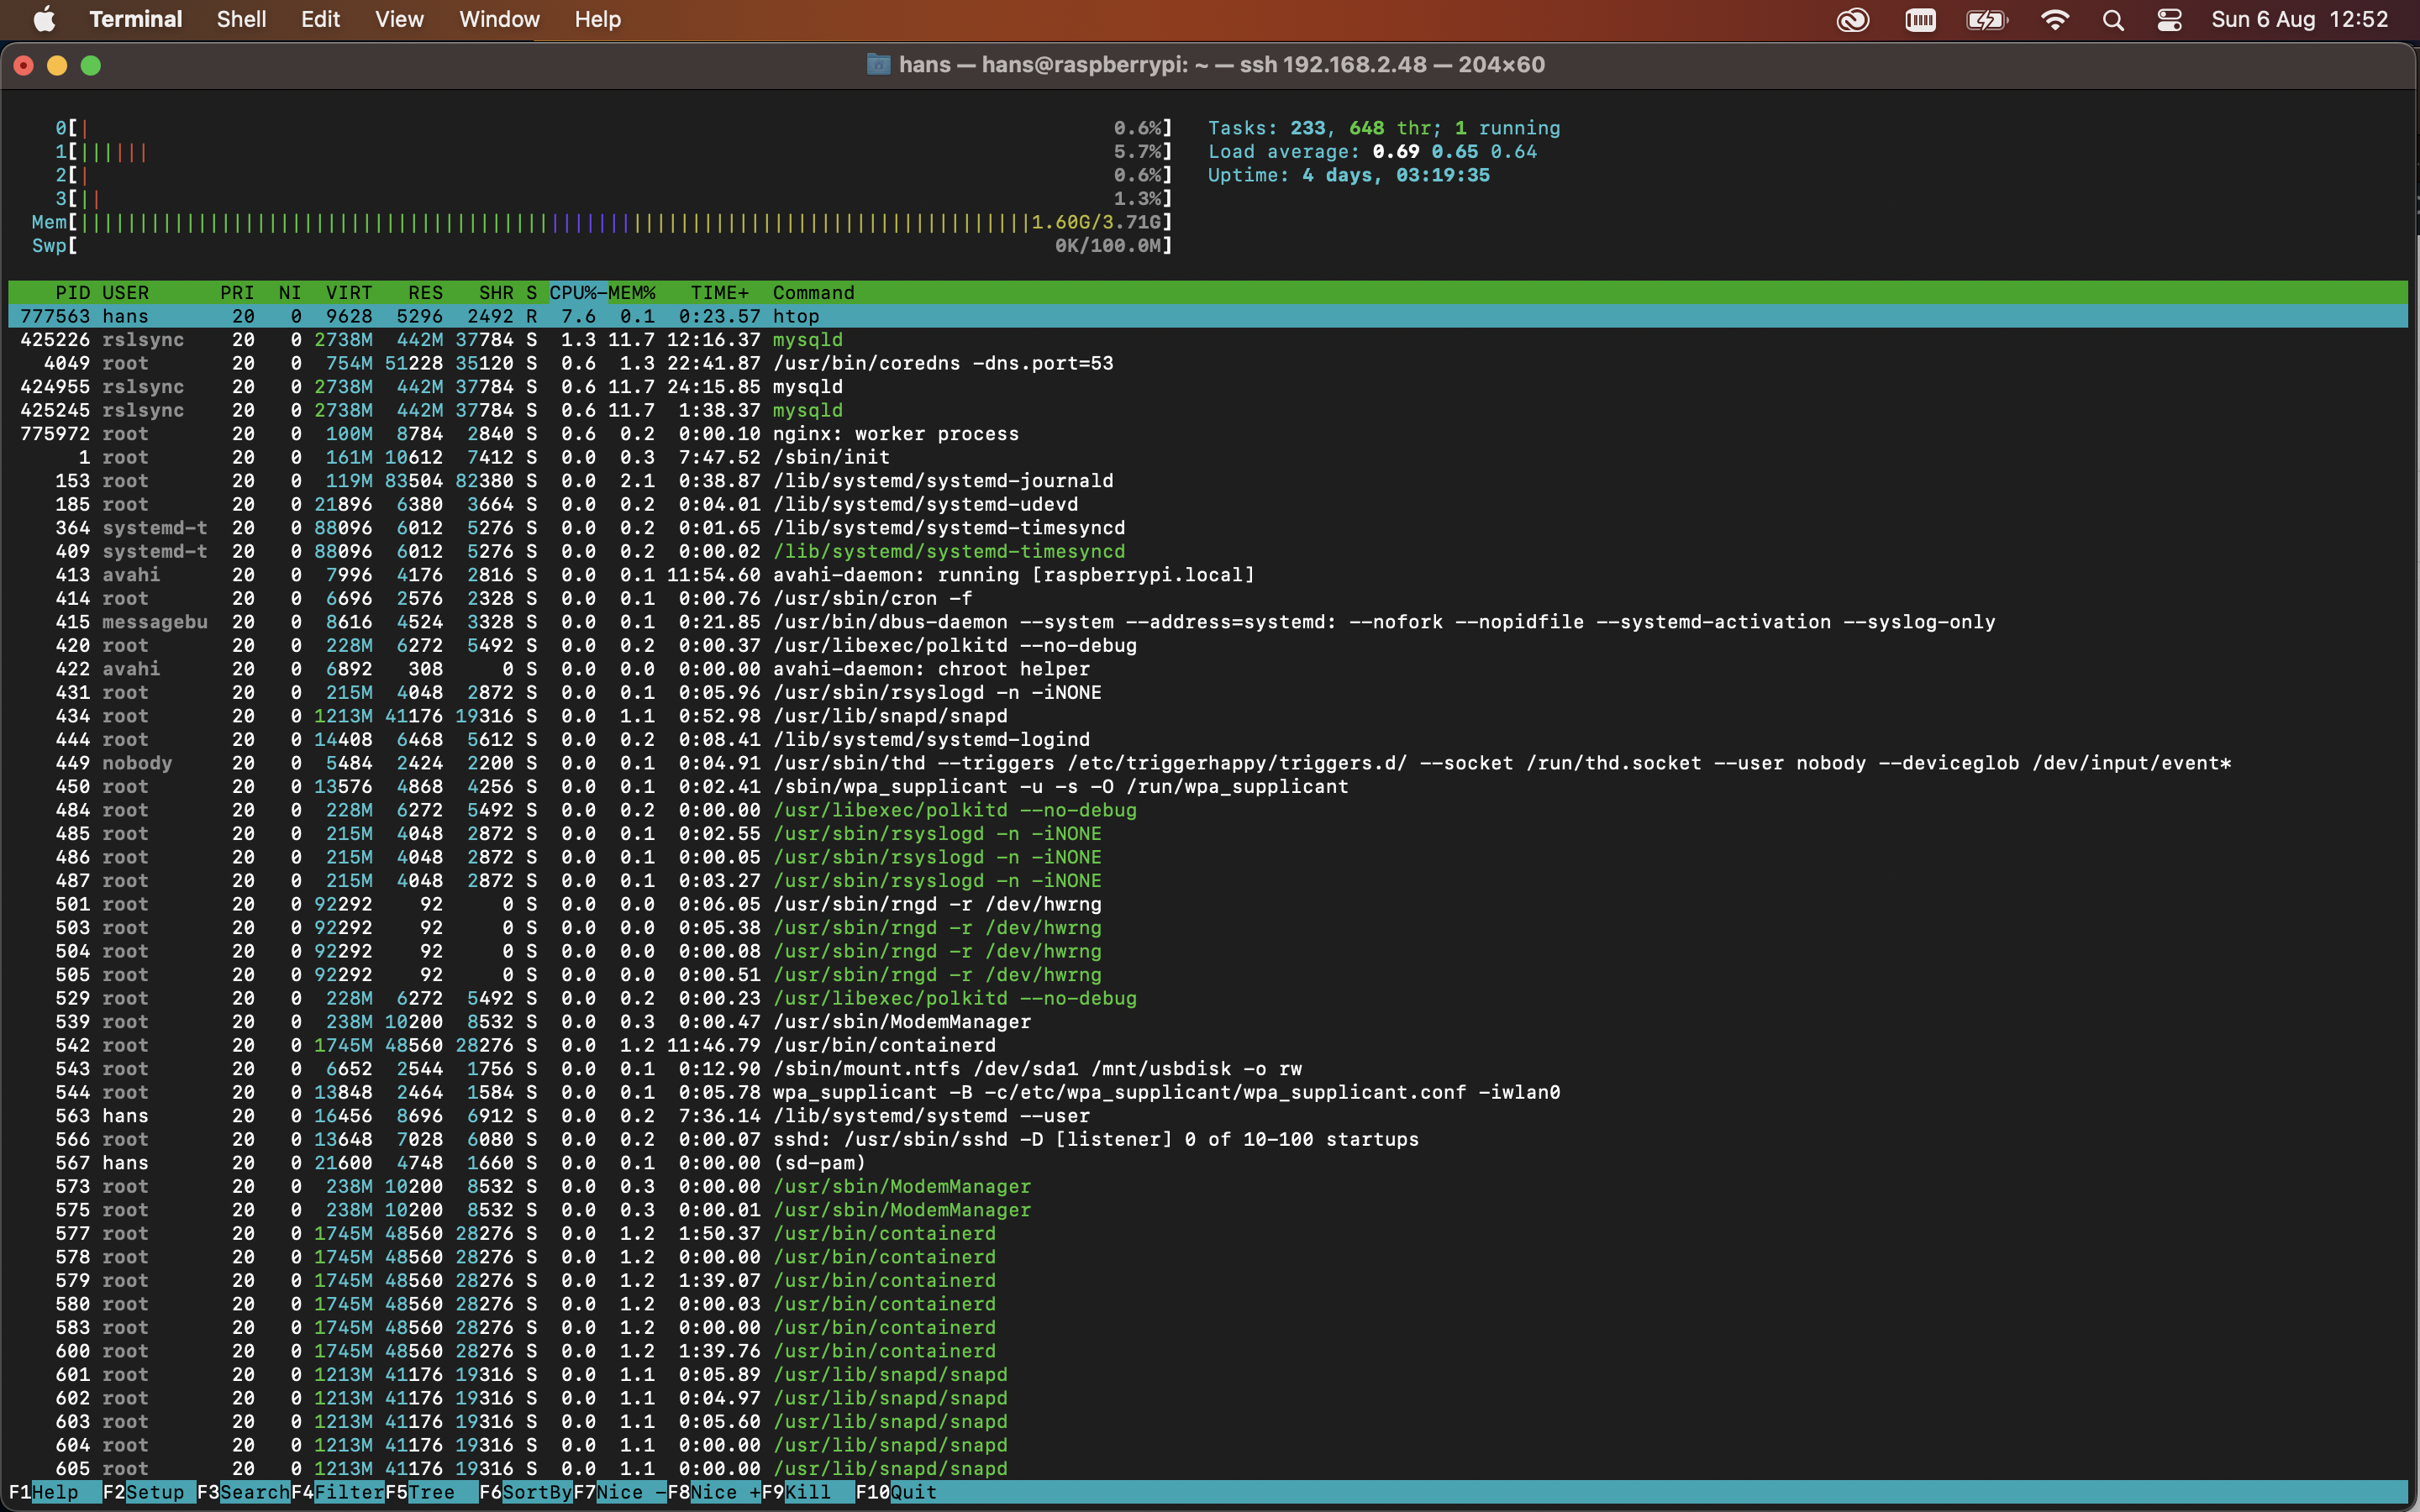
Task: Click the CPU 1 usage meter
Action: (614, 152)
